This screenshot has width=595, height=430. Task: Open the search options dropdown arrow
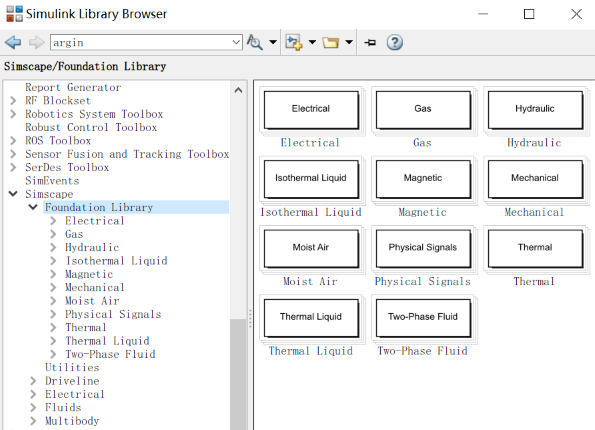273,42
